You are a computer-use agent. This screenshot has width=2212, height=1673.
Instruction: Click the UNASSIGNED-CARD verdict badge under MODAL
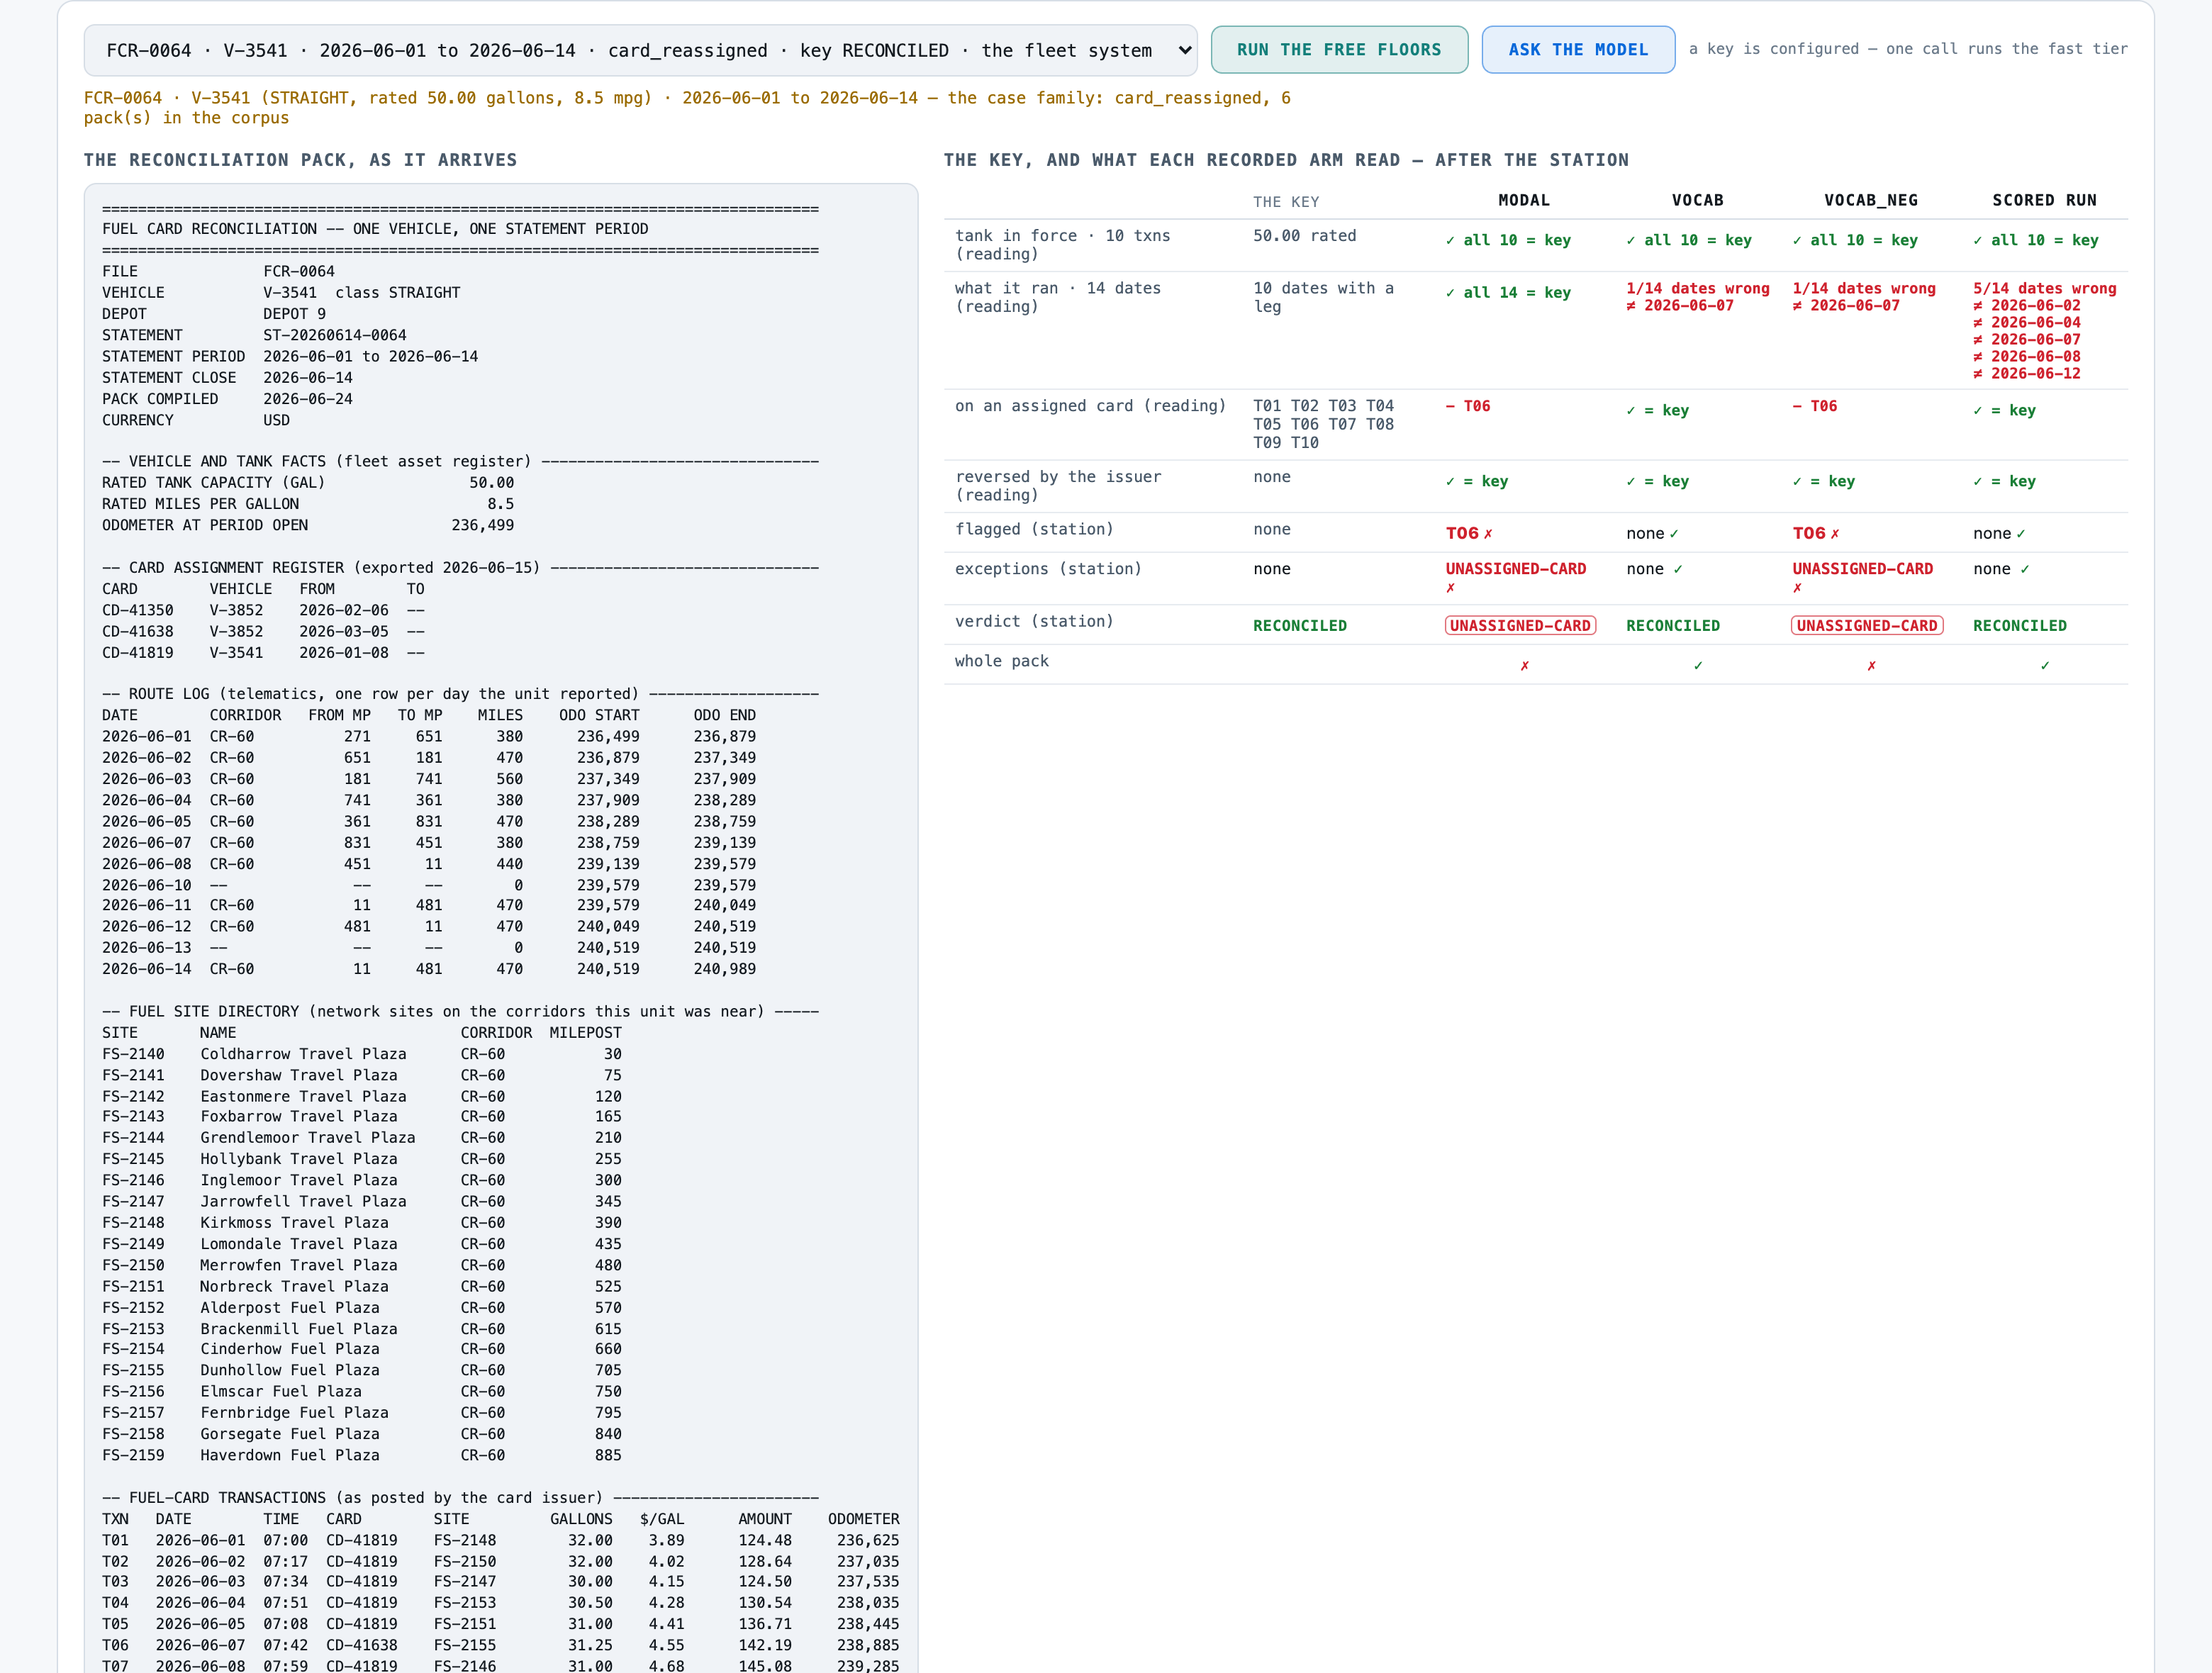[x=1520, y=626]
